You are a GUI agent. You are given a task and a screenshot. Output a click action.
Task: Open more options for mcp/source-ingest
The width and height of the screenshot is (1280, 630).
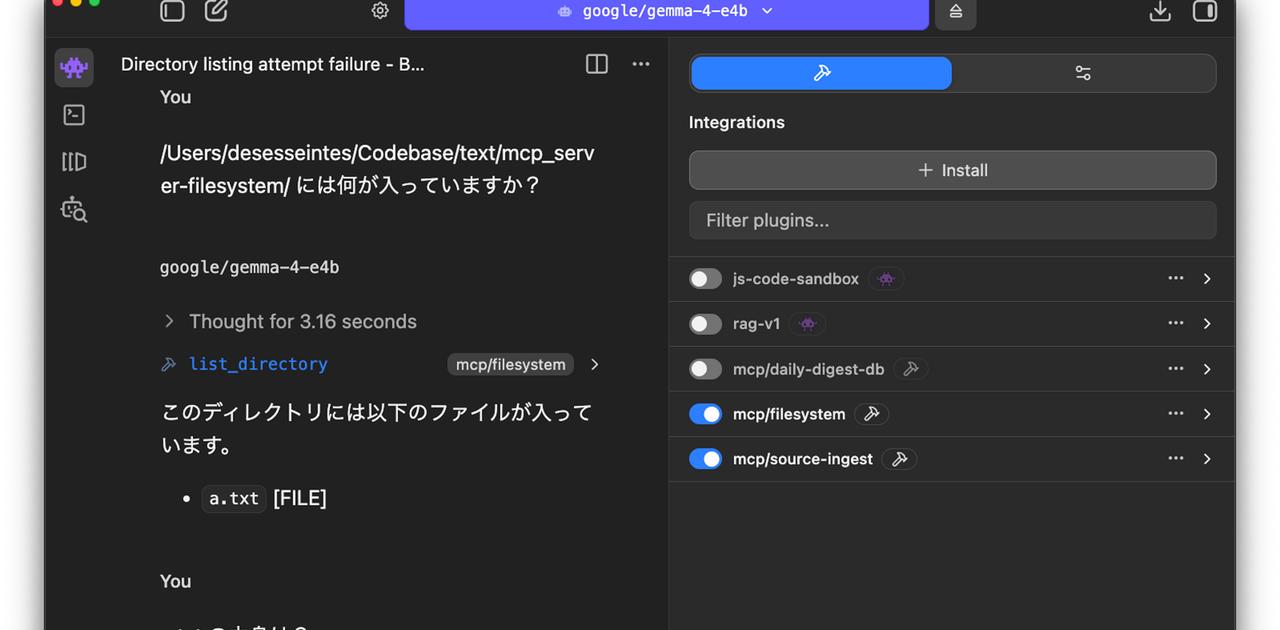click(1176, 459)
